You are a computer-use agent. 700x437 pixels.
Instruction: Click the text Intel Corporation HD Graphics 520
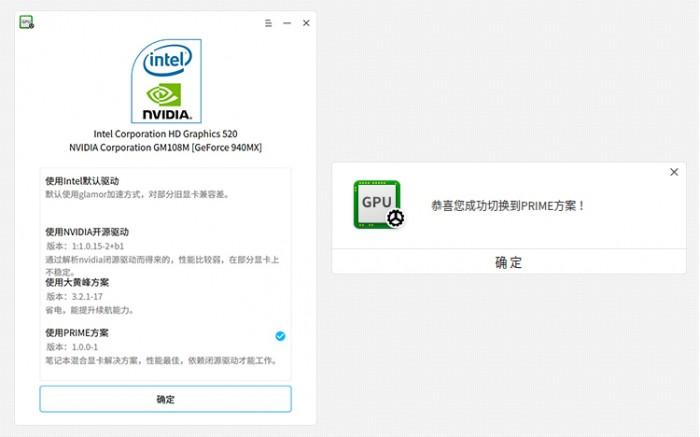point(165,134)
